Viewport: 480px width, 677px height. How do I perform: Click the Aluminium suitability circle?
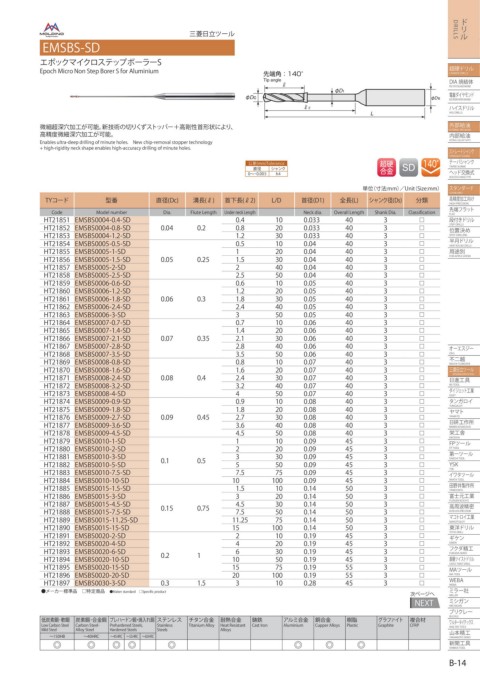coord(297,645)
